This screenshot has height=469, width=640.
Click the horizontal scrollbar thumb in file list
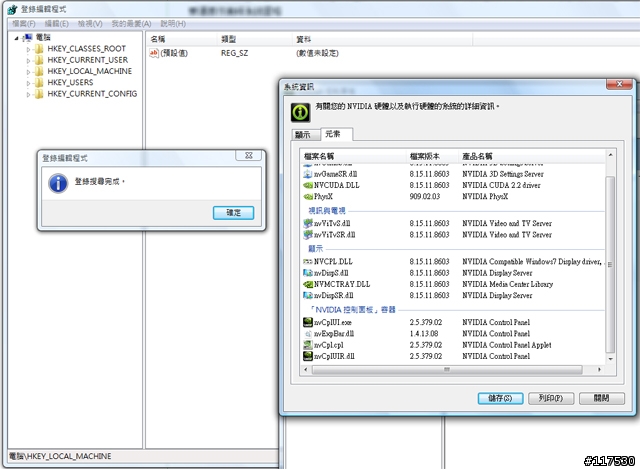click(447, 370)
